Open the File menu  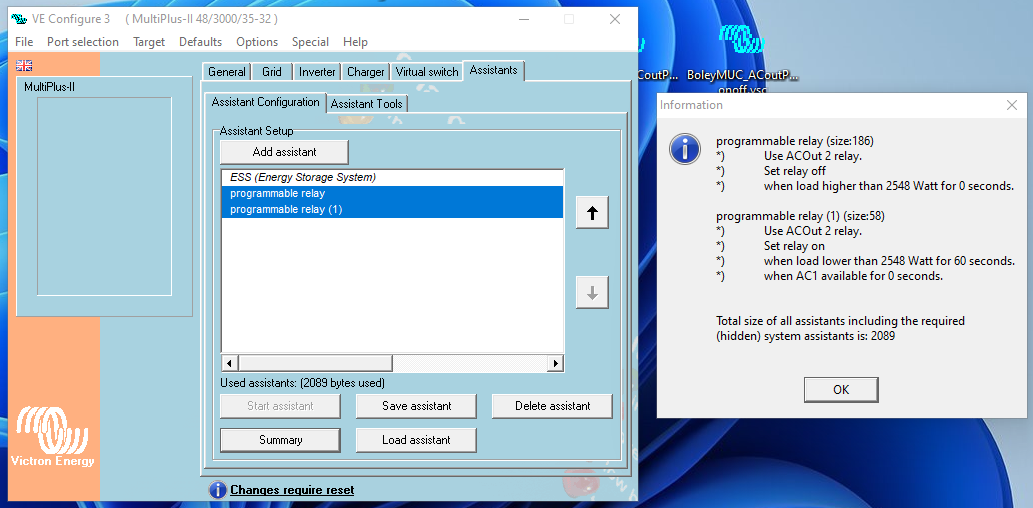[x=24, y=42]
